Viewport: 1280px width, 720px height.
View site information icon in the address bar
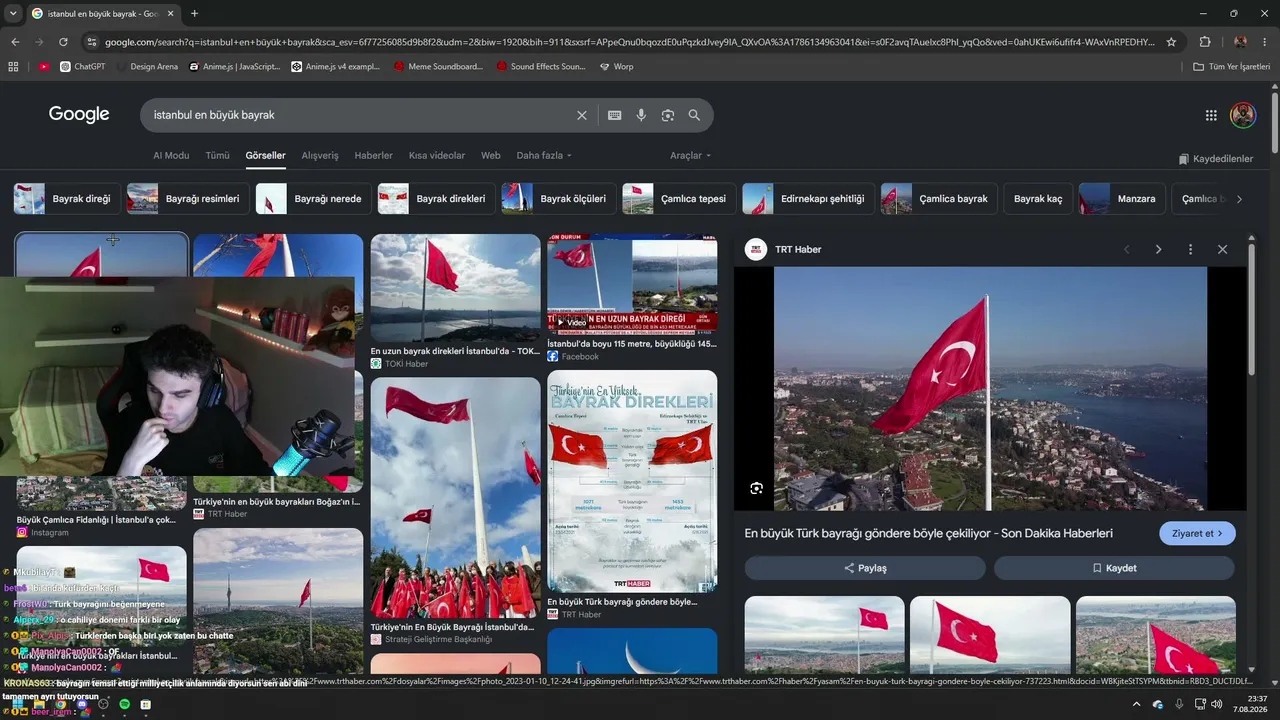[92, 42]
